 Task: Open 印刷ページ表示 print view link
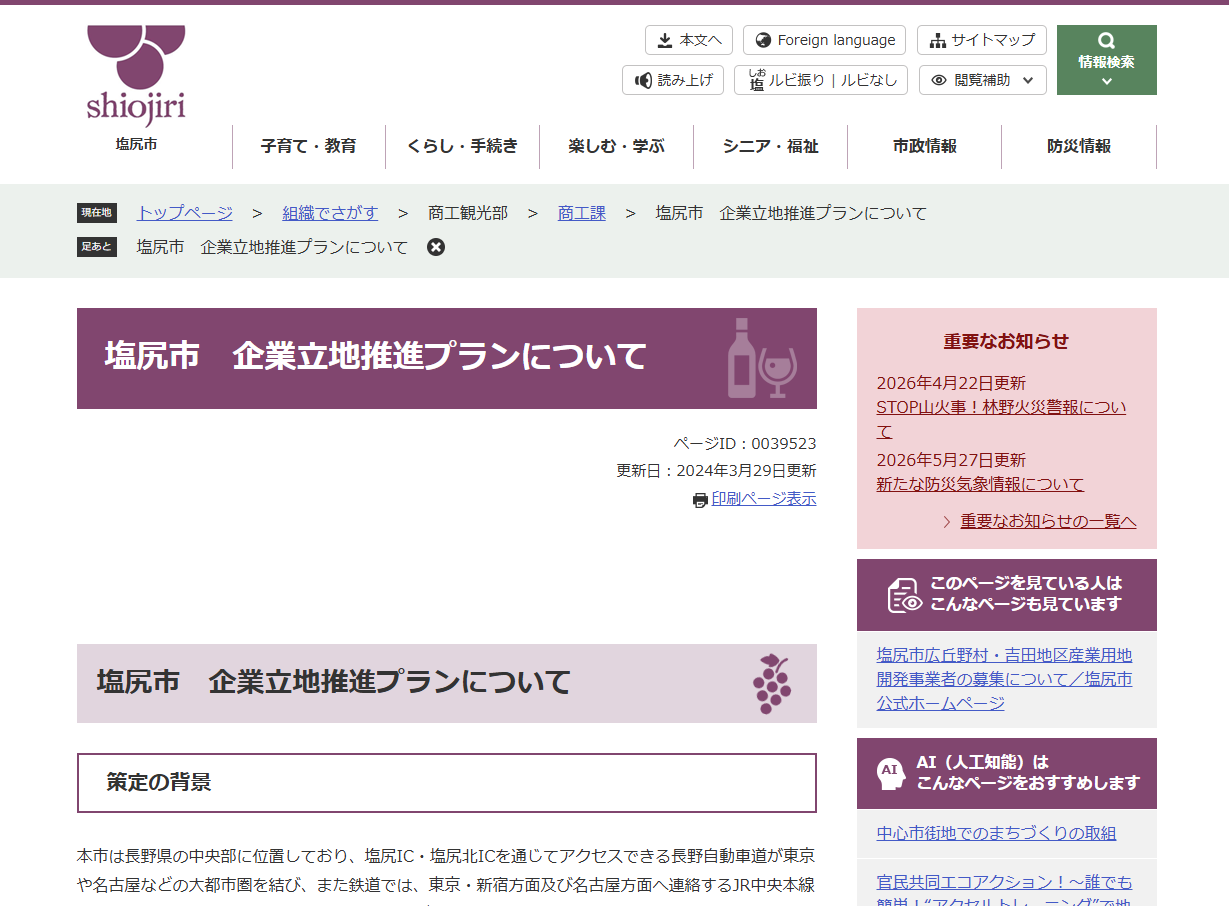764,499
